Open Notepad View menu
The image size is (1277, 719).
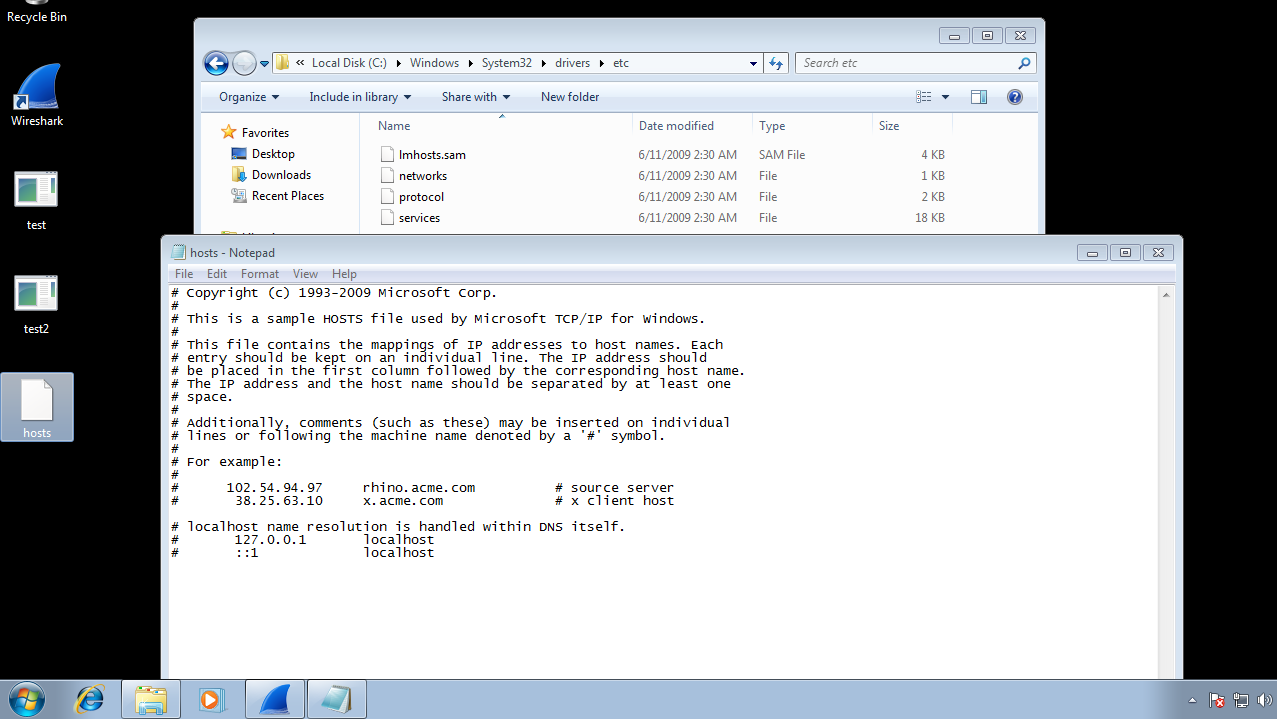point(305,274)
